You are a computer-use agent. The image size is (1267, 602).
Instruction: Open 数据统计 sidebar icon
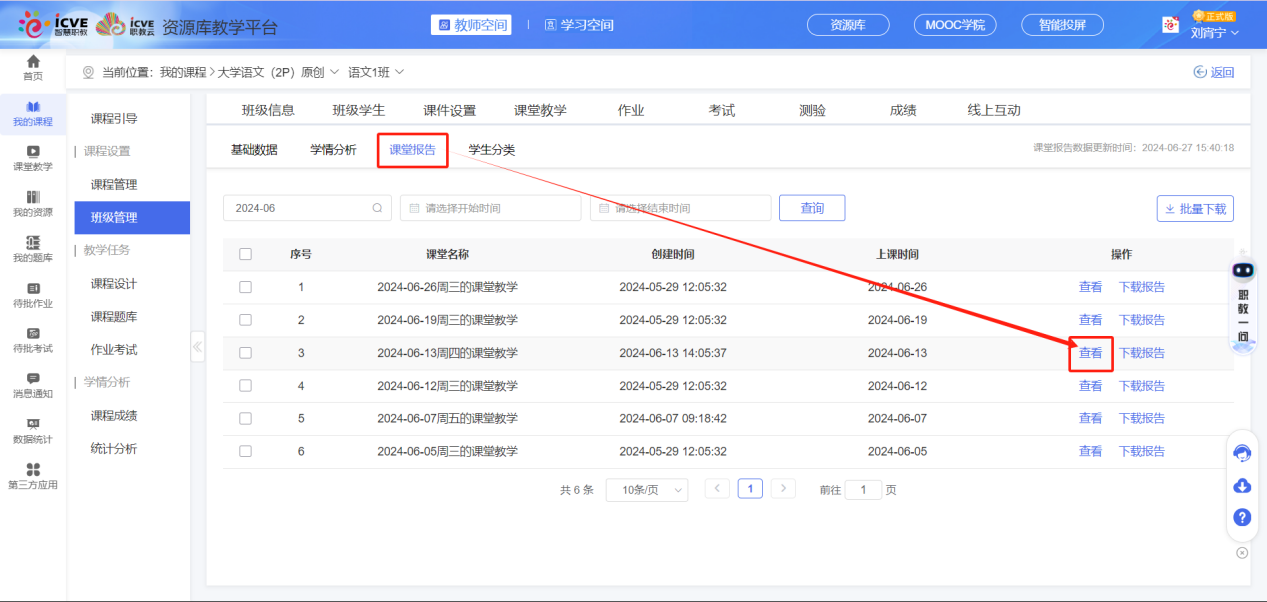tap(33, 430)
